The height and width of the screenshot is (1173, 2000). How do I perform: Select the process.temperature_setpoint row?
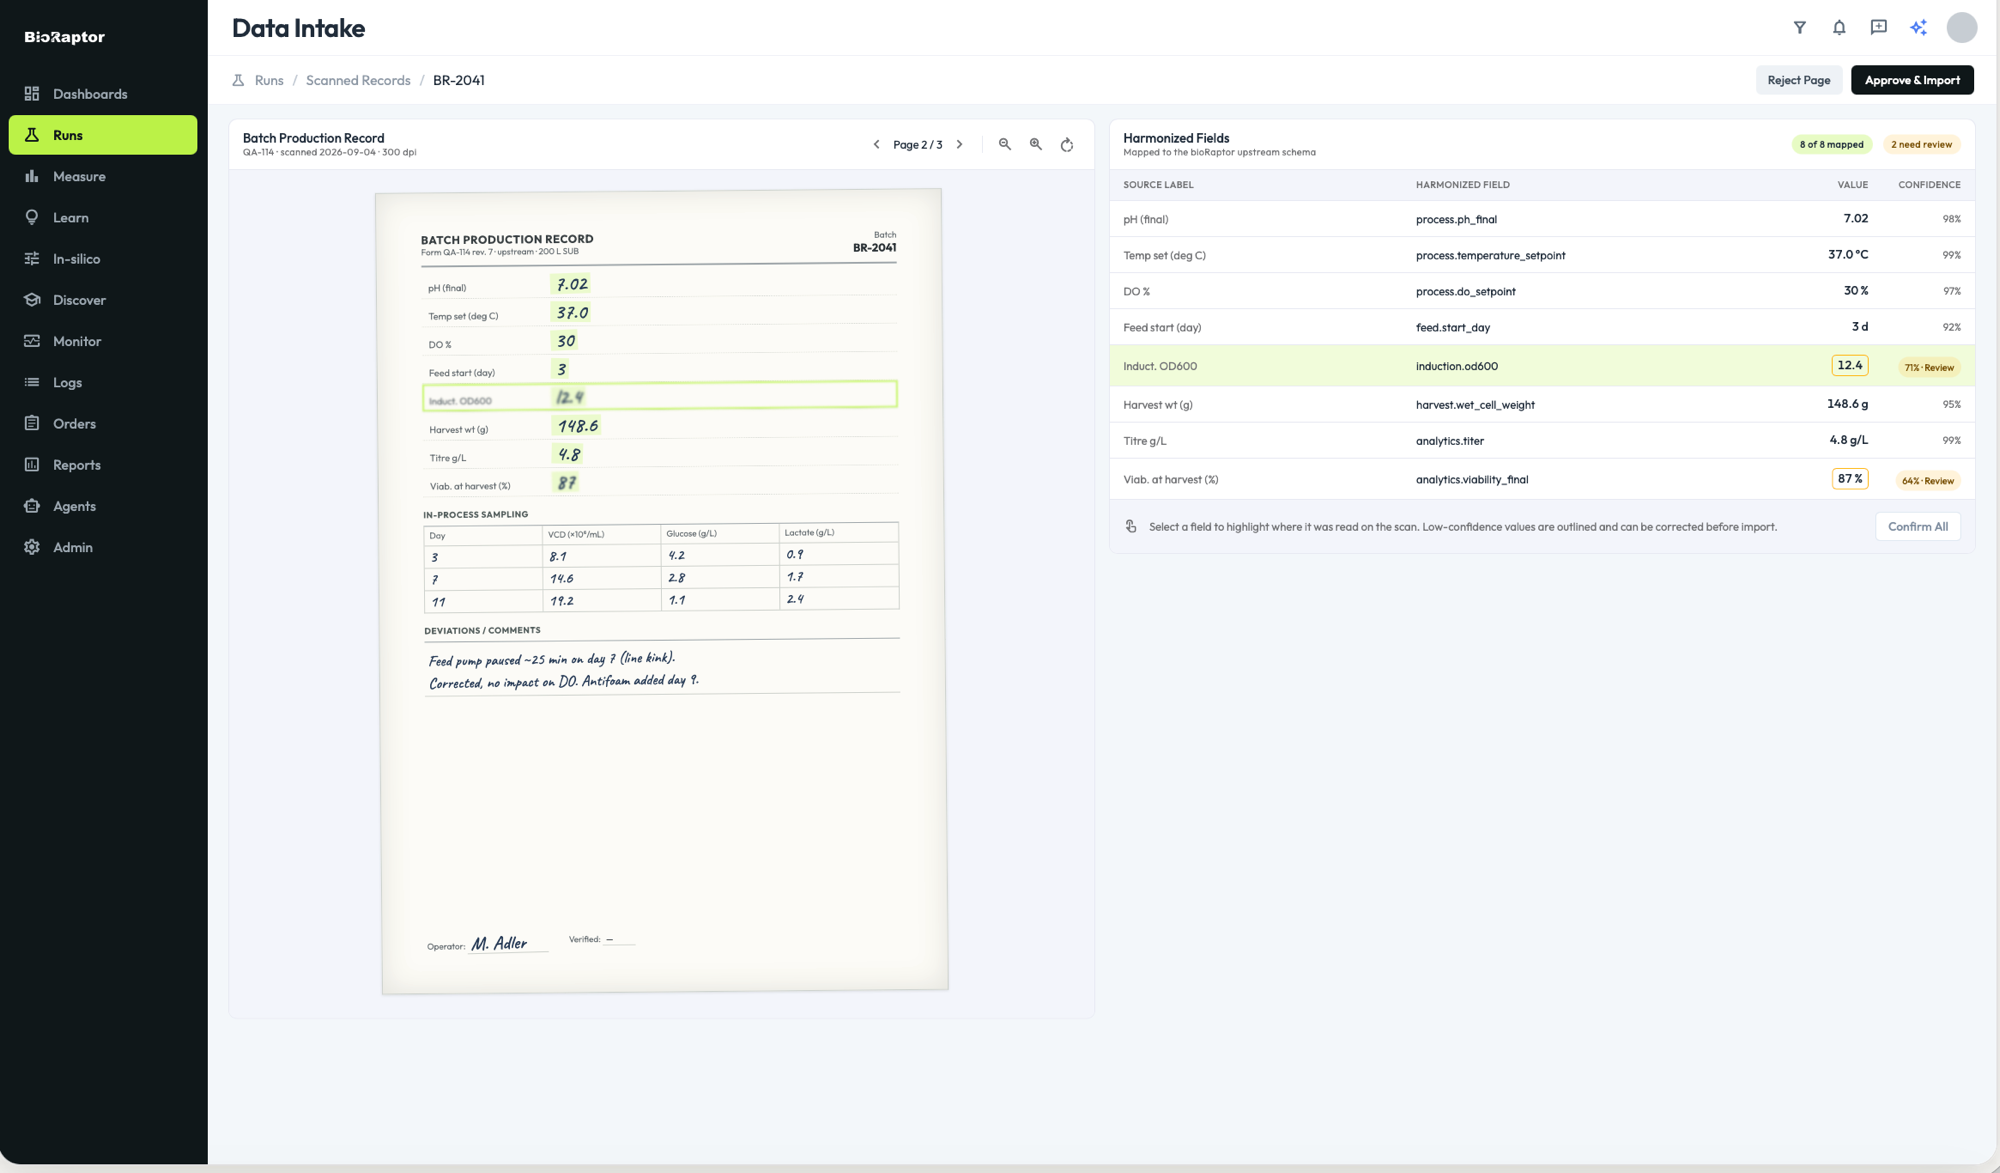click(1541, 255)
